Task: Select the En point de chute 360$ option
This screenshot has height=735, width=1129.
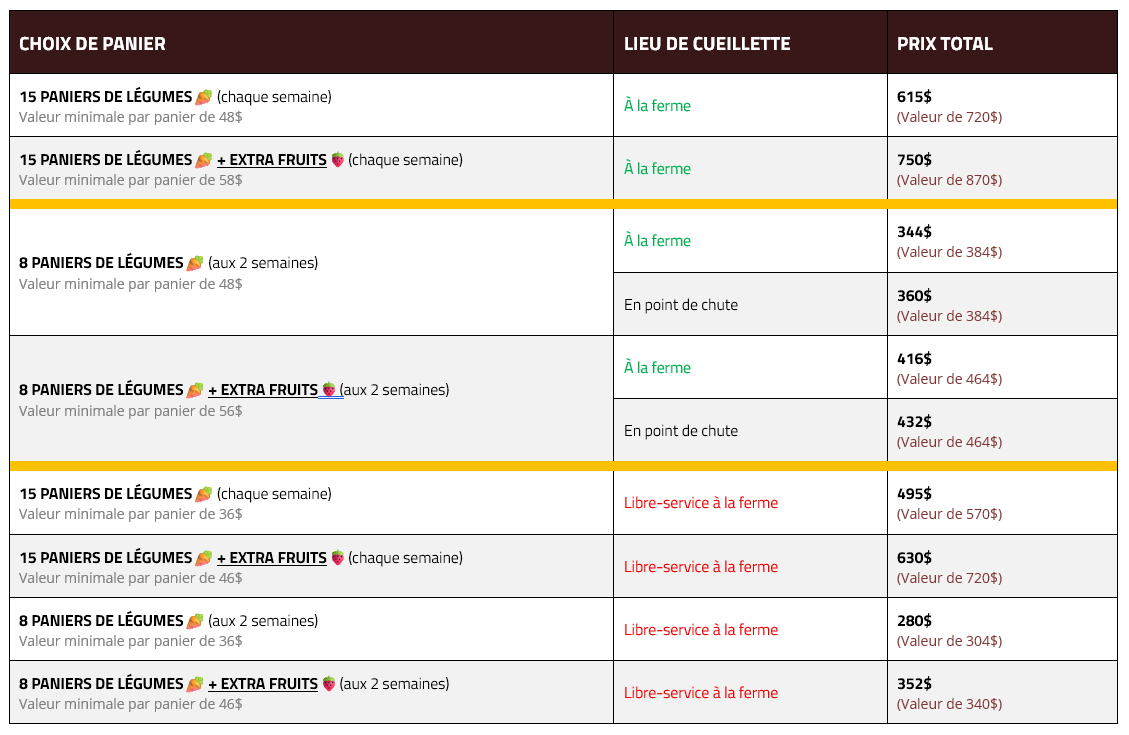Action: point(681,305)
